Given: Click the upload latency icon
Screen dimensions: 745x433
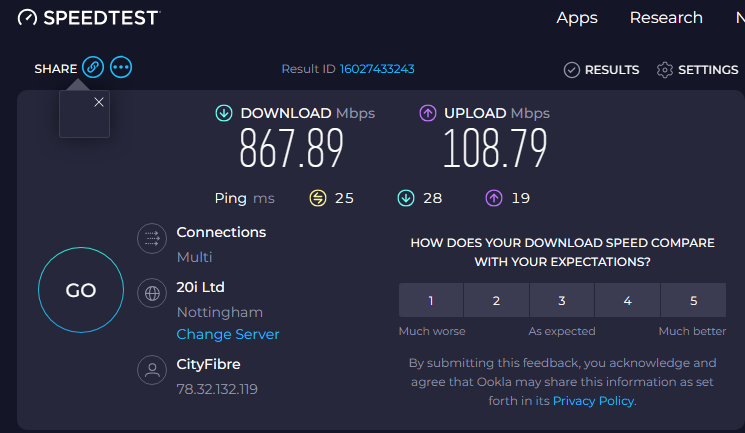Looking at the screenshot, I should click(x=494, y=198).
